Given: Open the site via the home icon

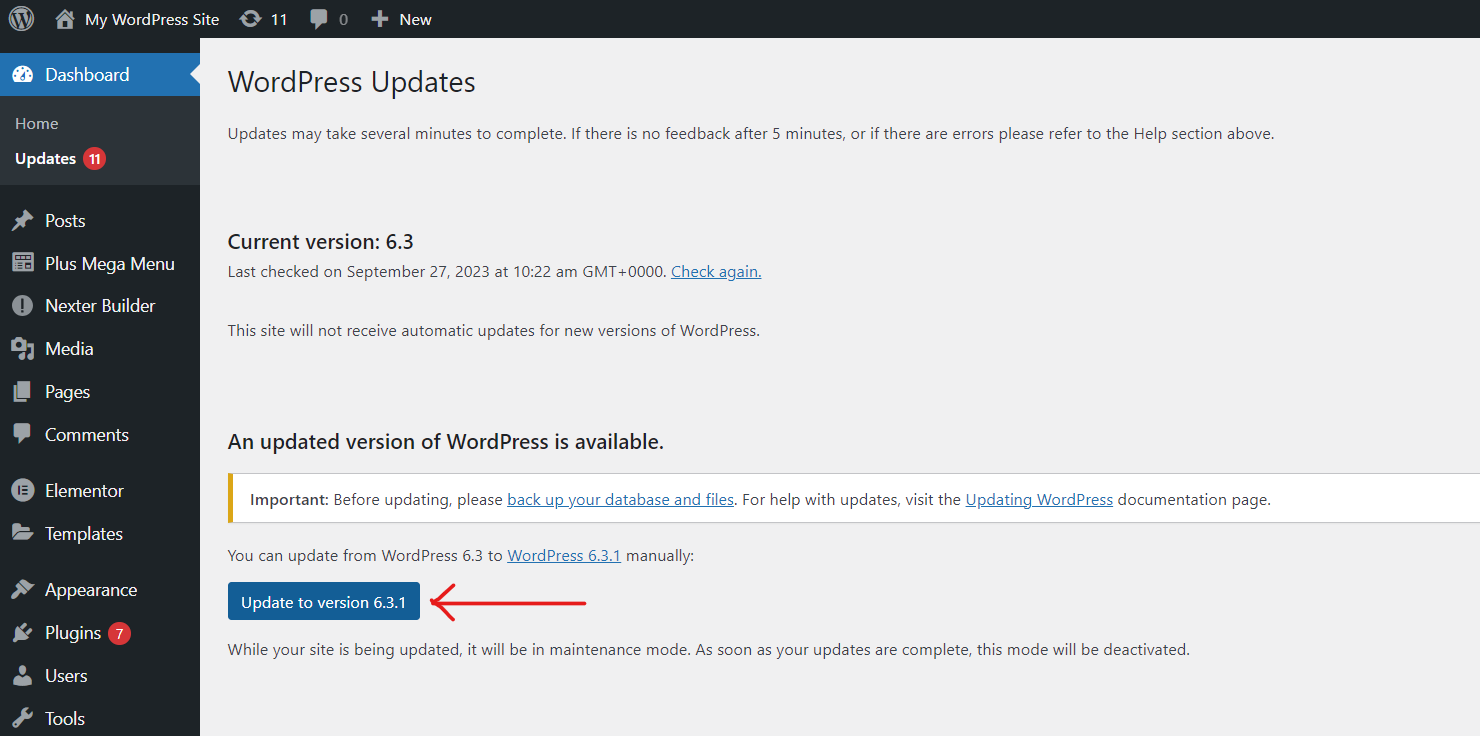Looking at the screenshot, I should (64, 18).
